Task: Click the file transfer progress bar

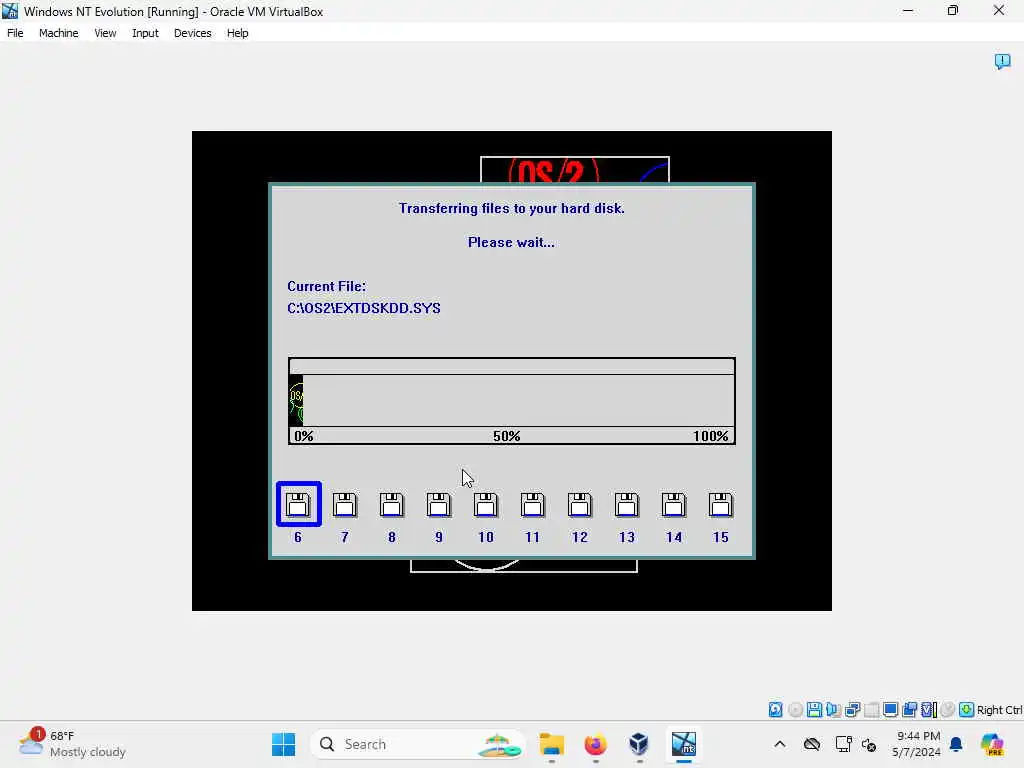Action: click(512, 400)
